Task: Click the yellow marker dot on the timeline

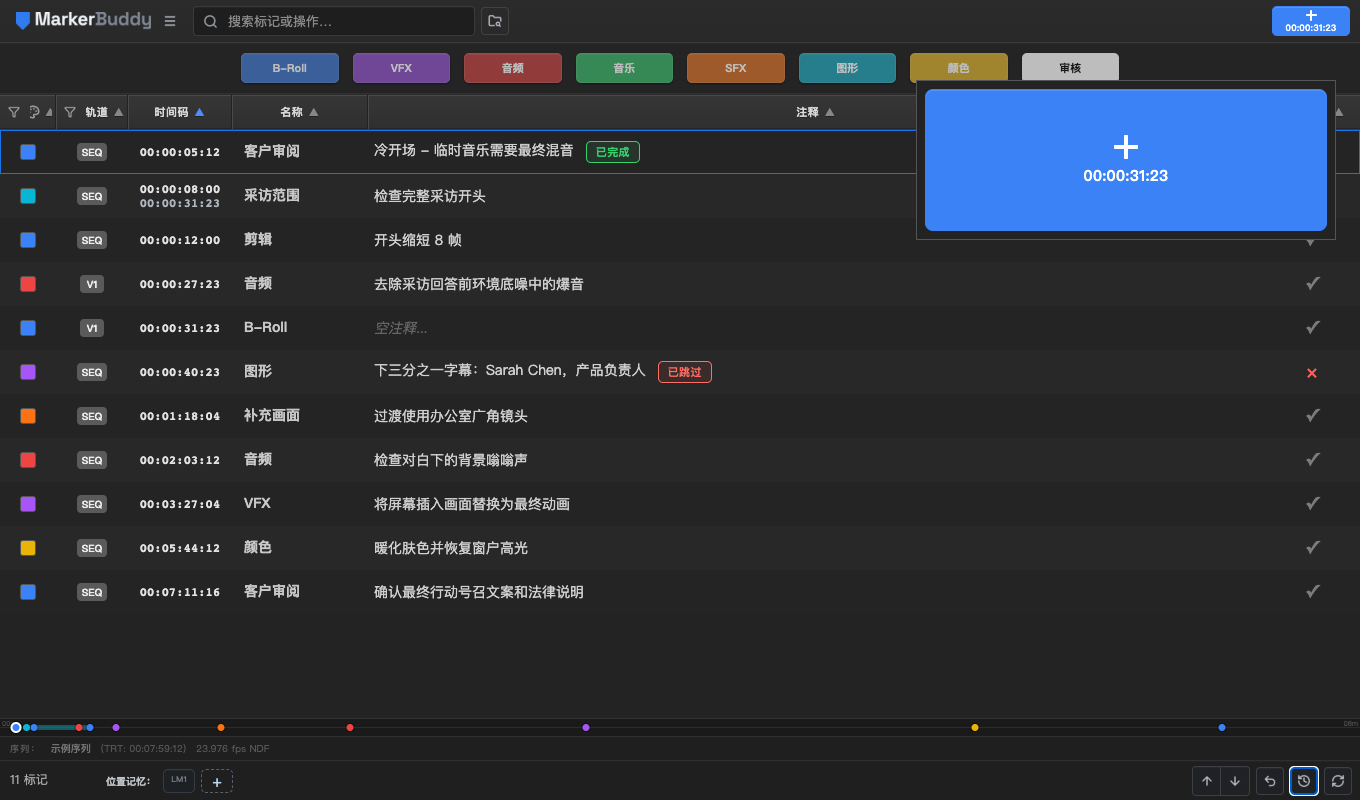Action: [975, 727]
